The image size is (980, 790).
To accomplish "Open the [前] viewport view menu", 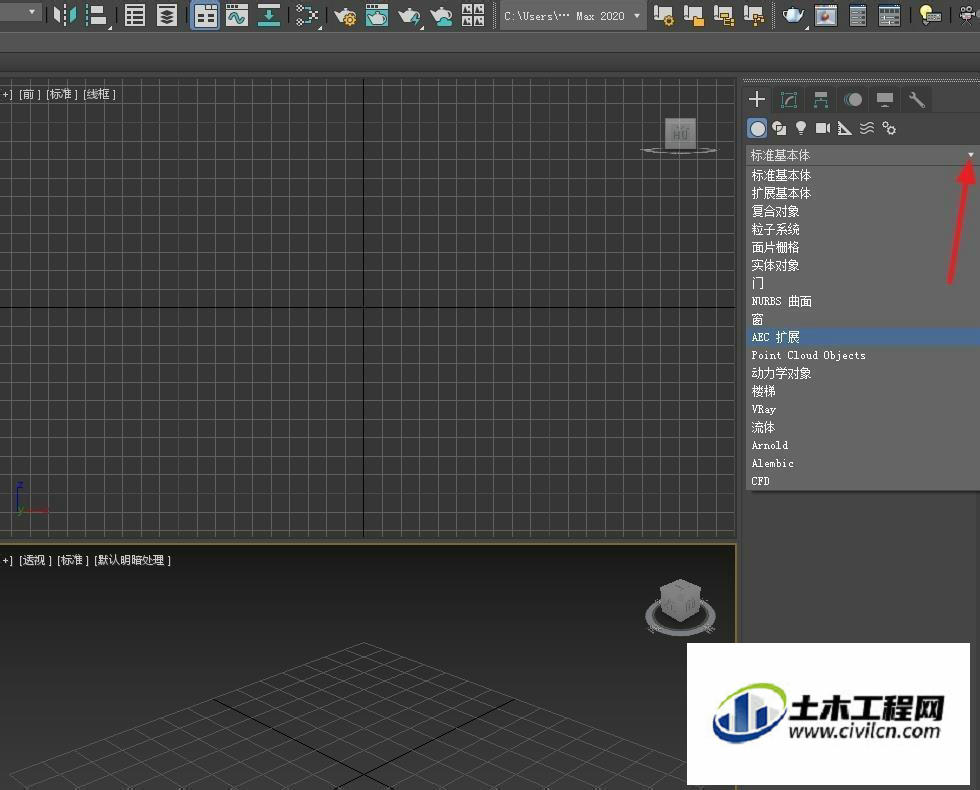I will (29, 94).
